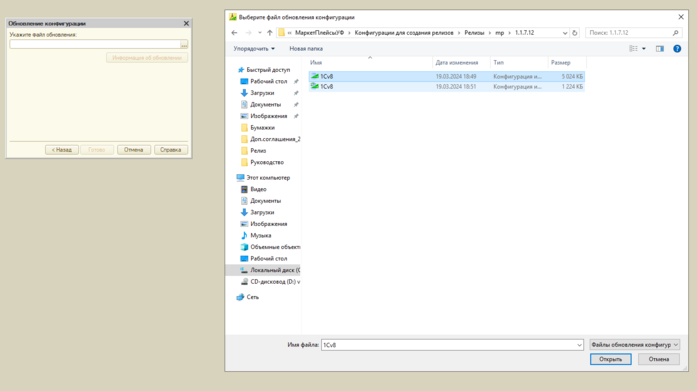Viewport: 697px width, 391px height.
Task: Click МаркетПлейсыУФ in the address path
Action: [319, 33]
